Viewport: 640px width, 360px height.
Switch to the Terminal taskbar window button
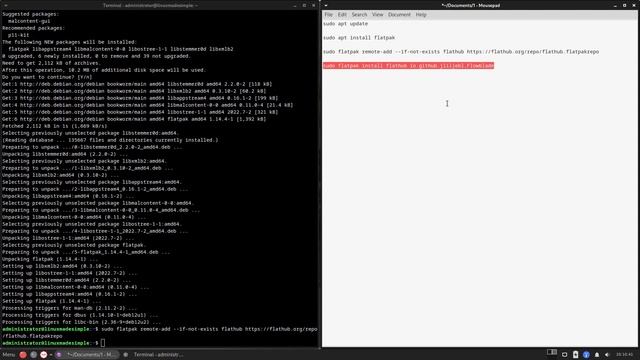[153, 355]
